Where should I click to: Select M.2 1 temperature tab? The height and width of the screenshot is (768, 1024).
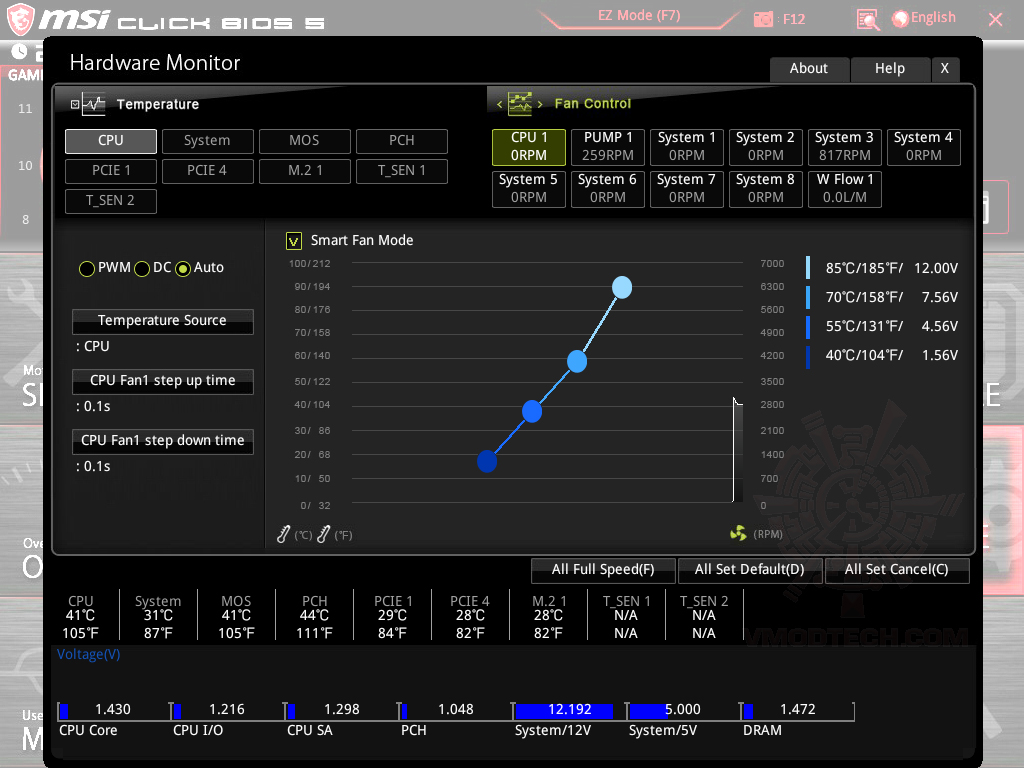pyautogui.click(x=304, y=171)
